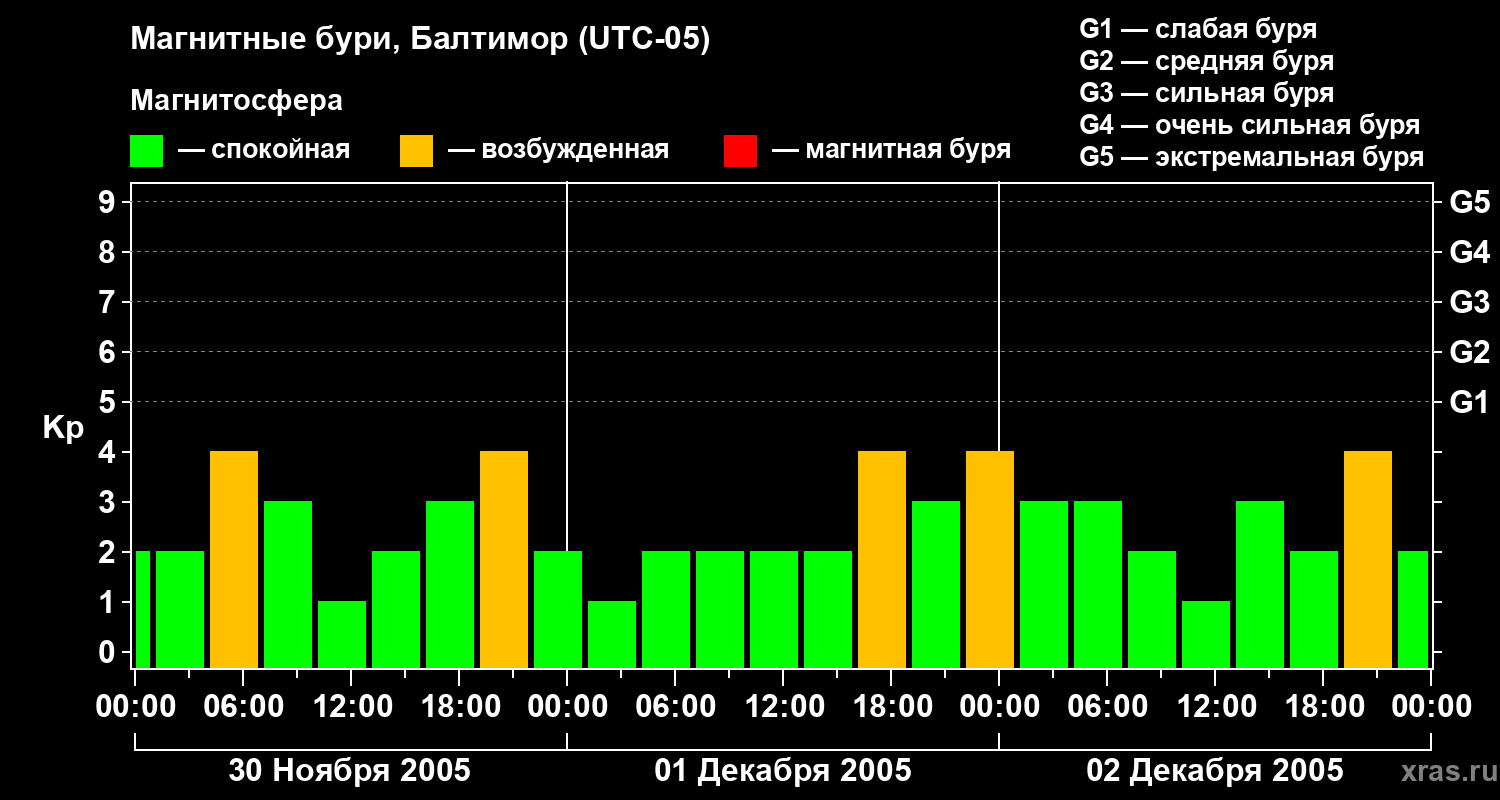The image size is (1500, 800).
Task: Open the xras.ru watermark link
Action: pos(1443,771)
